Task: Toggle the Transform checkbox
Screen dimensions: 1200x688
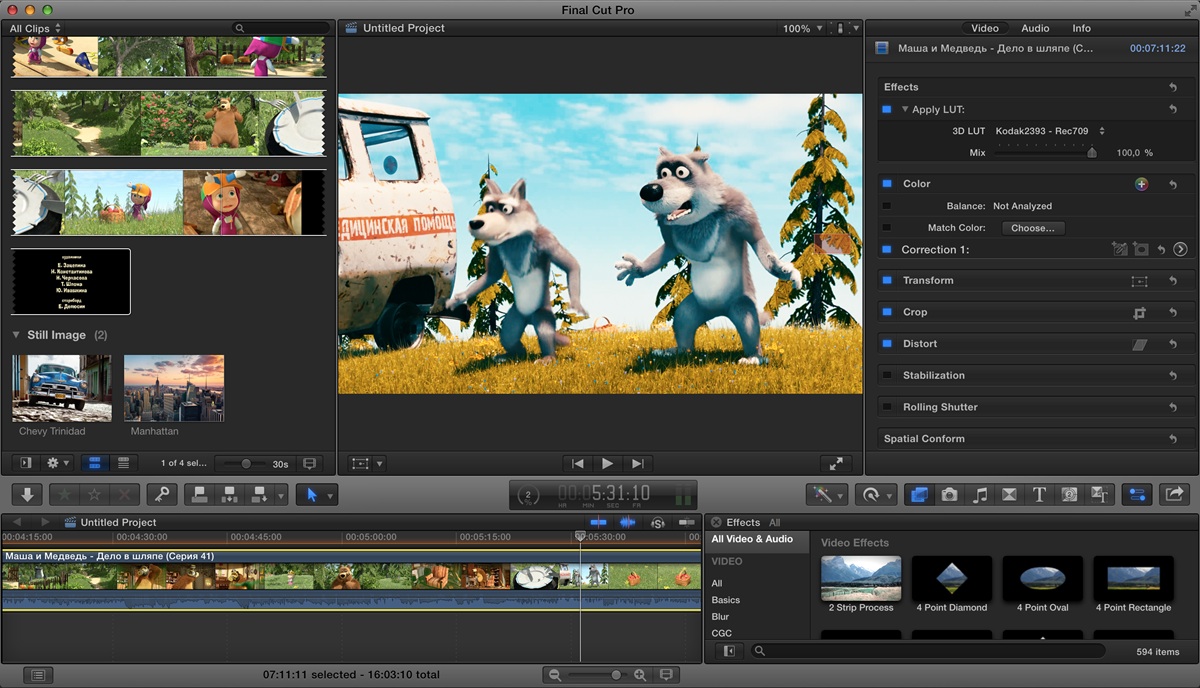Action: click(x=886, y=281)
